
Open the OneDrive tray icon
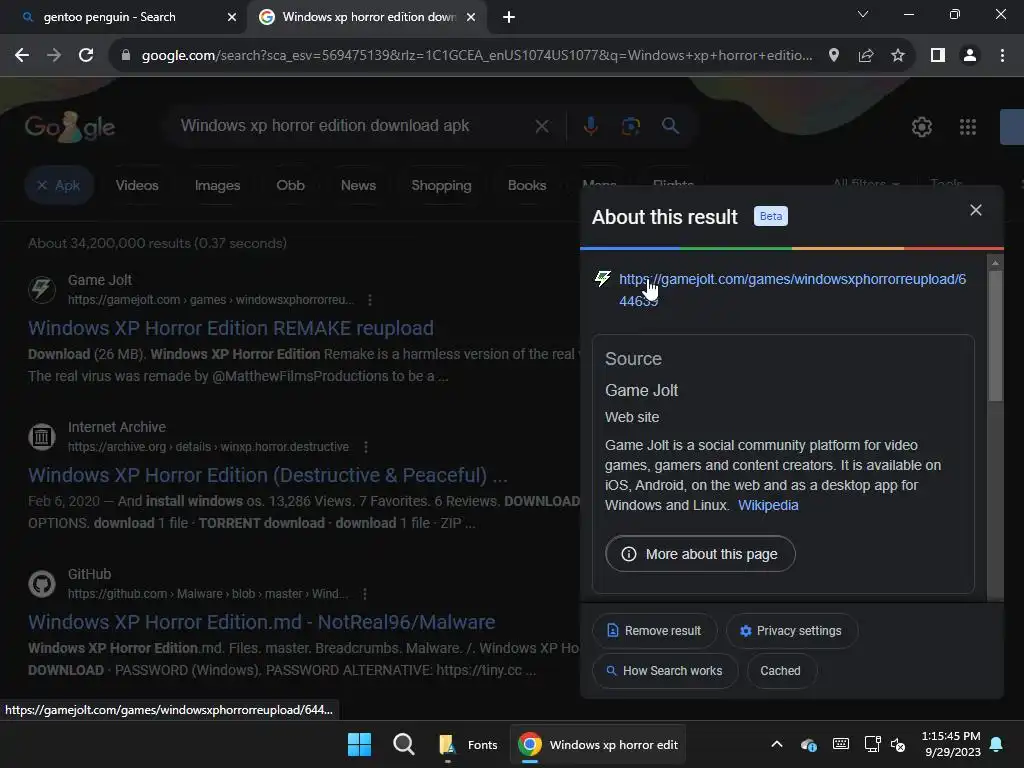point(808,744)
